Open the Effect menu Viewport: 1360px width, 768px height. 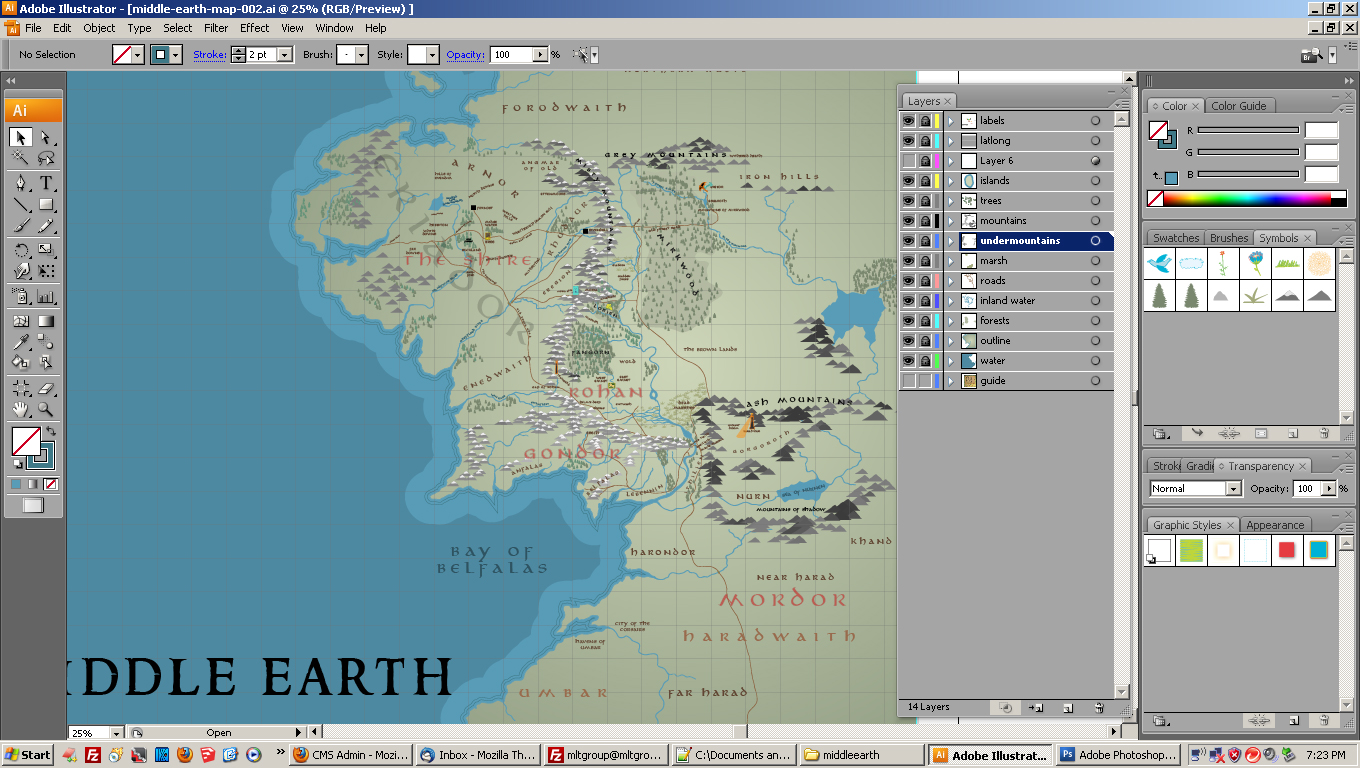coord(255,28)
